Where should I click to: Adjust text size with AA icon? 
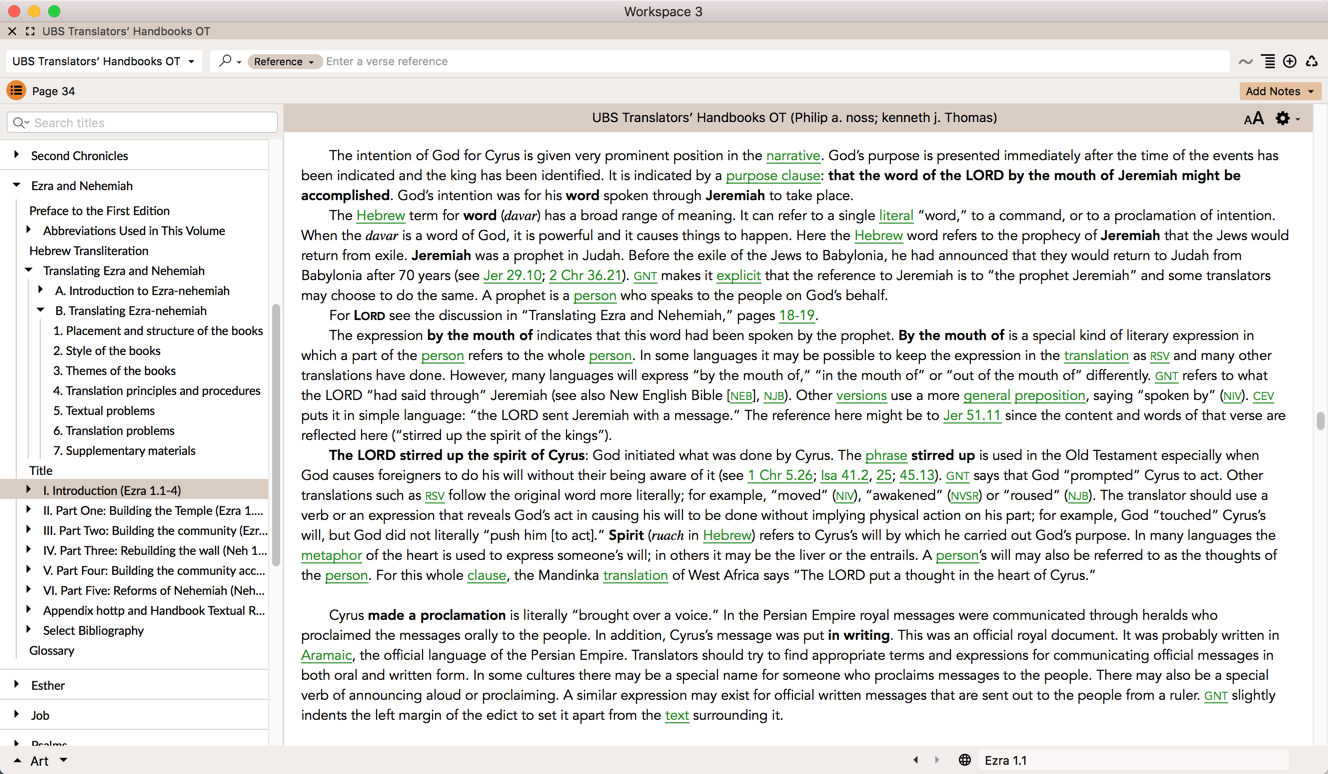click(x=1253, y=118)
